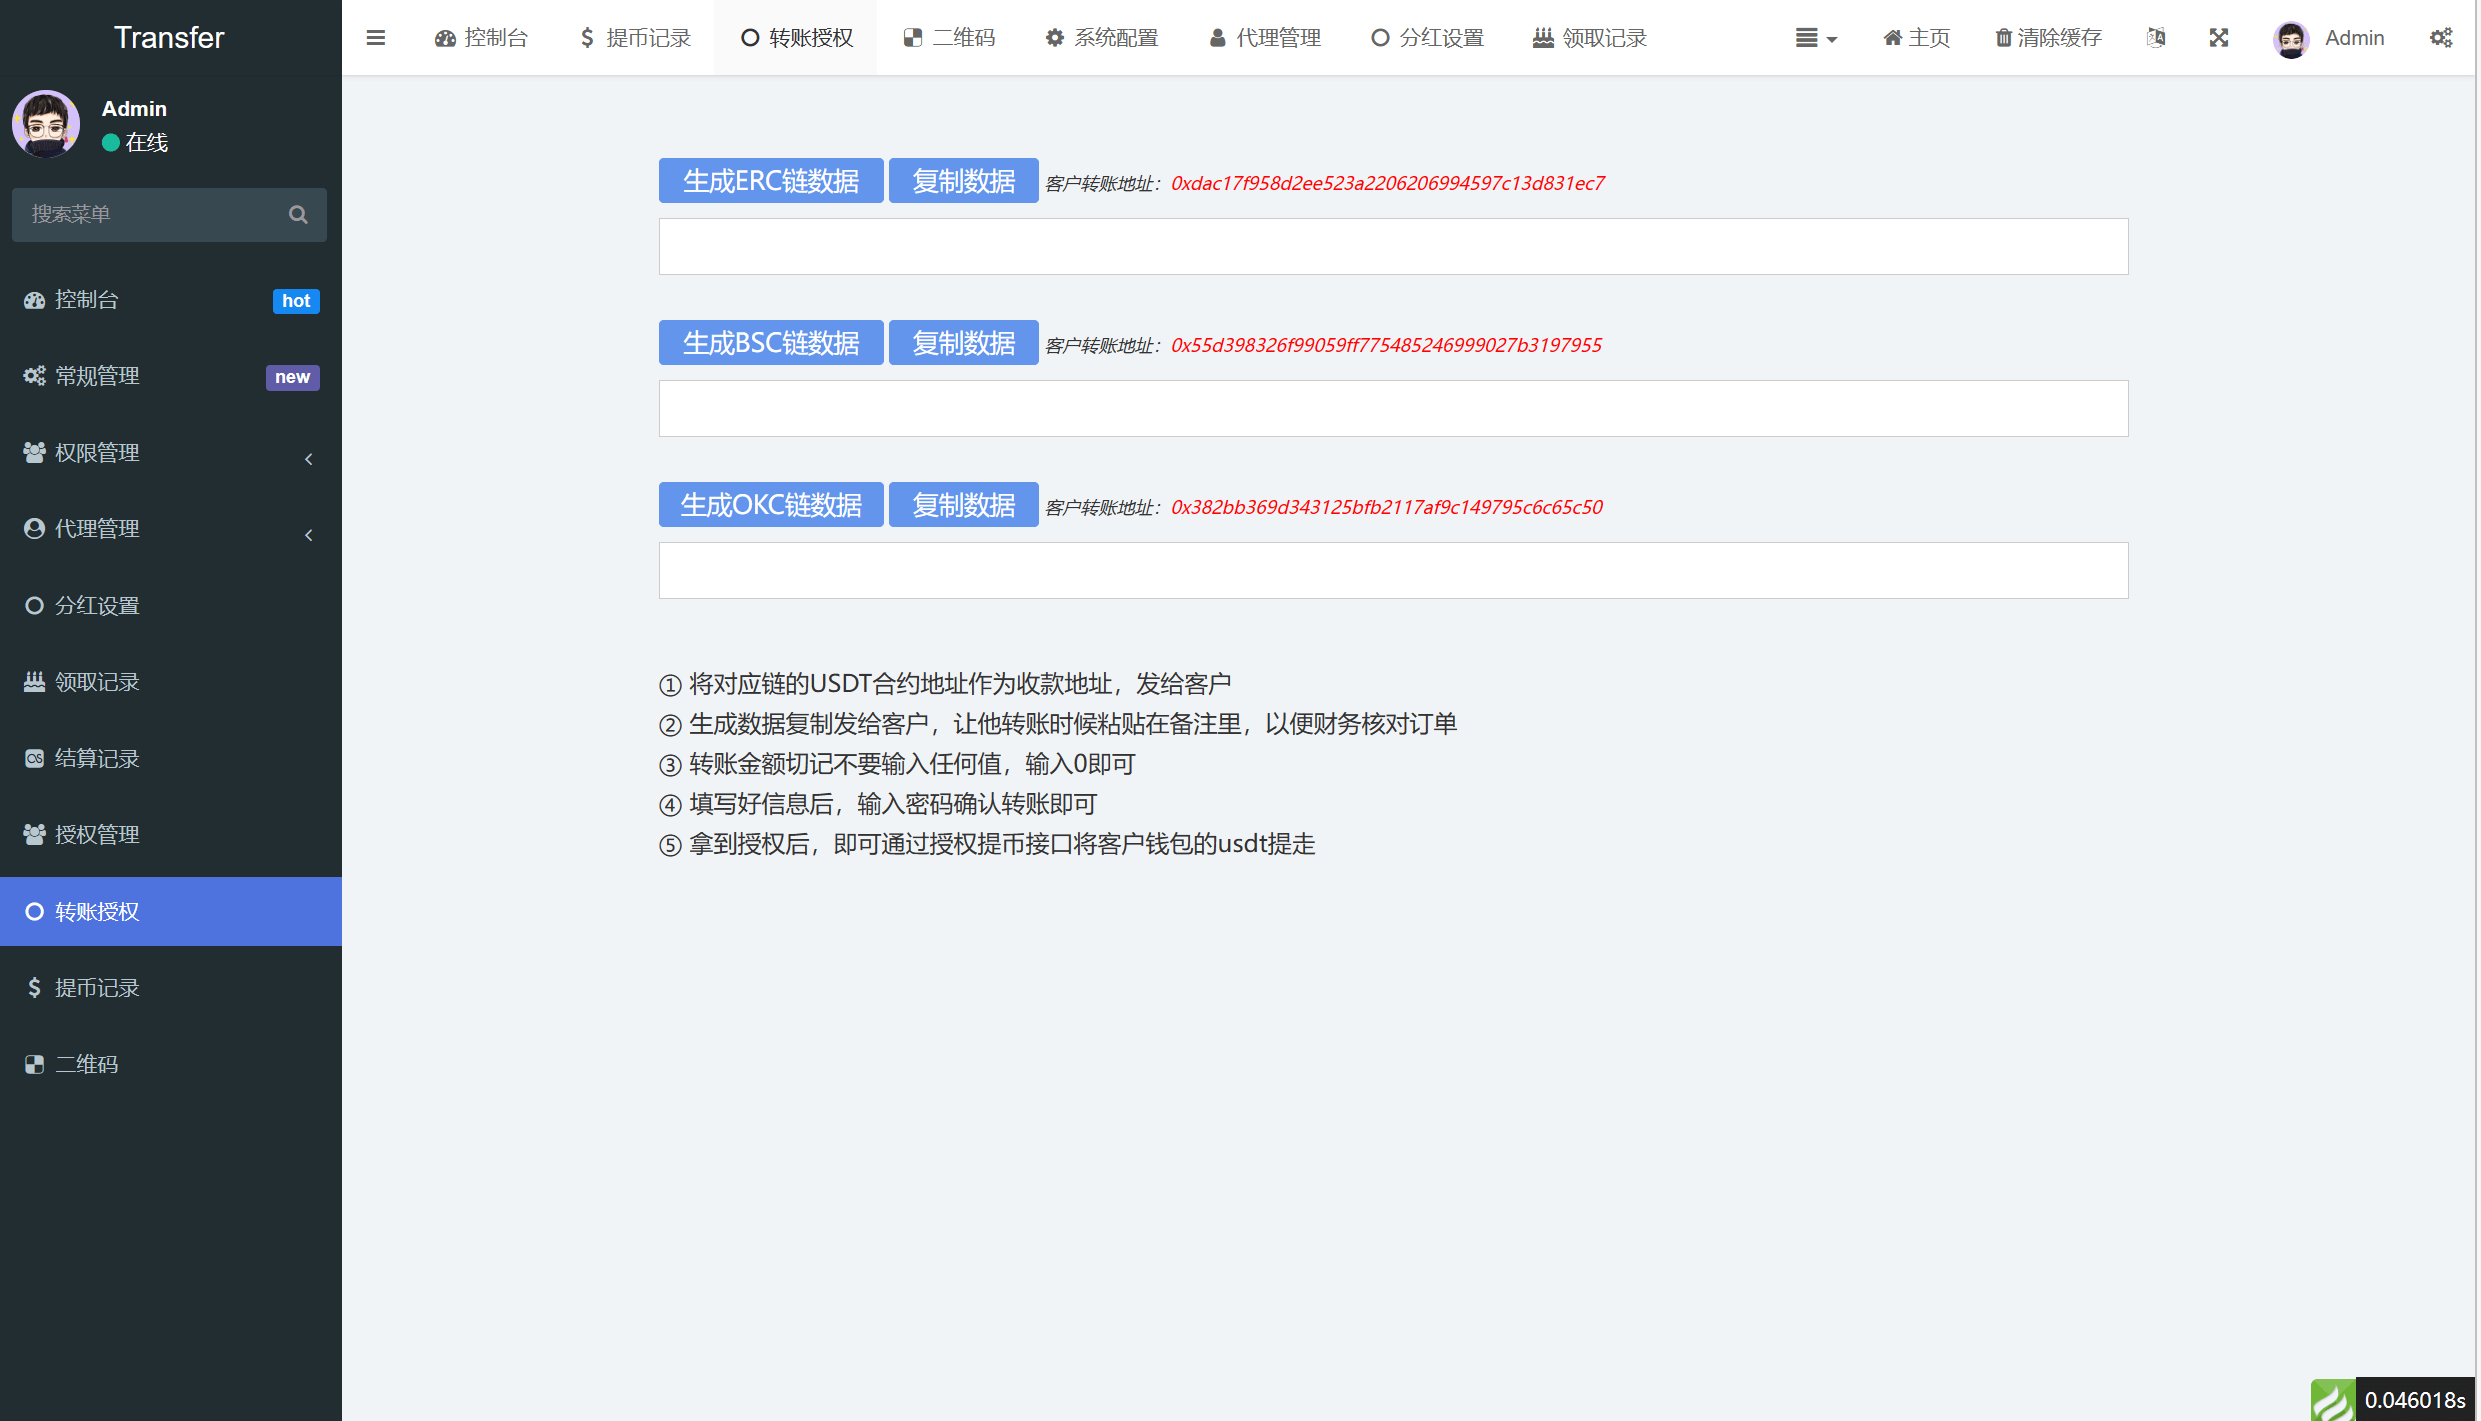Expand the 权限管理 sidebar menu
Viewport: 2481px width, 1421px height.
point(170,453)
